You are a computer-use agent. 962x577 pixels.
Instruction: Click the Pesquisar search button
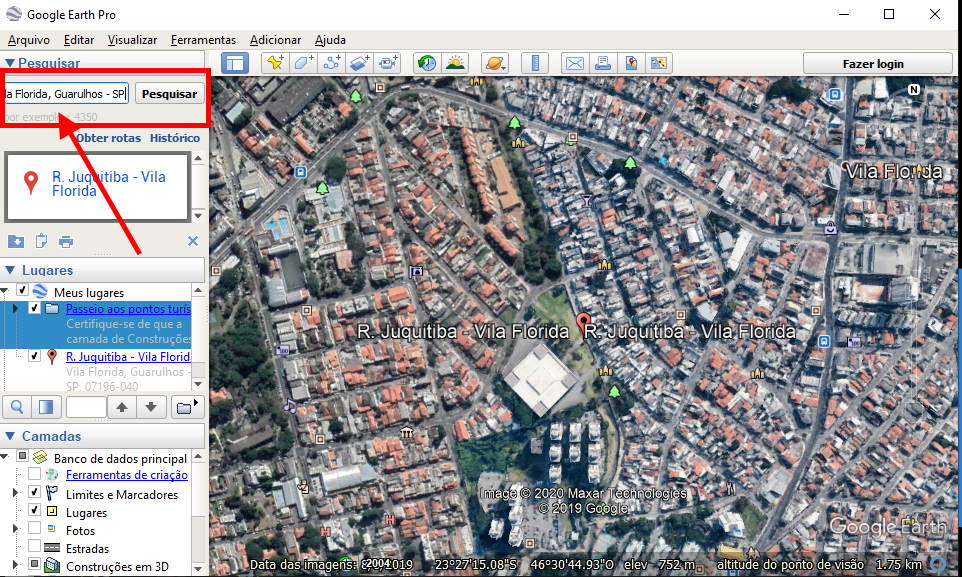pyautogui.click(x=169, y=93)
